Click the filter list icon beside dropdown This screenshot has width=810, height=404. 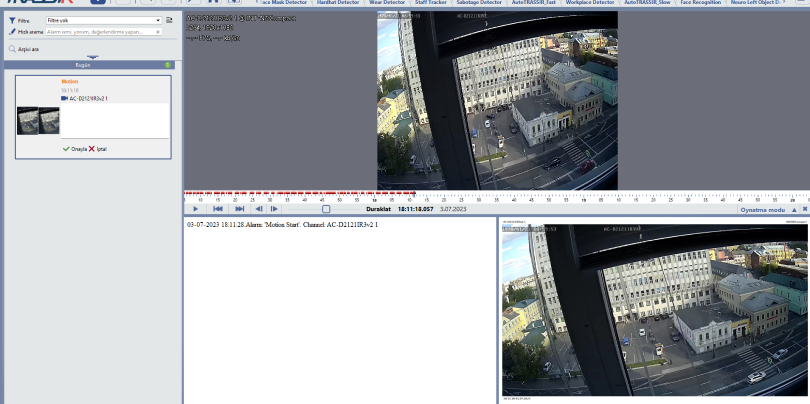pos(169,21)
